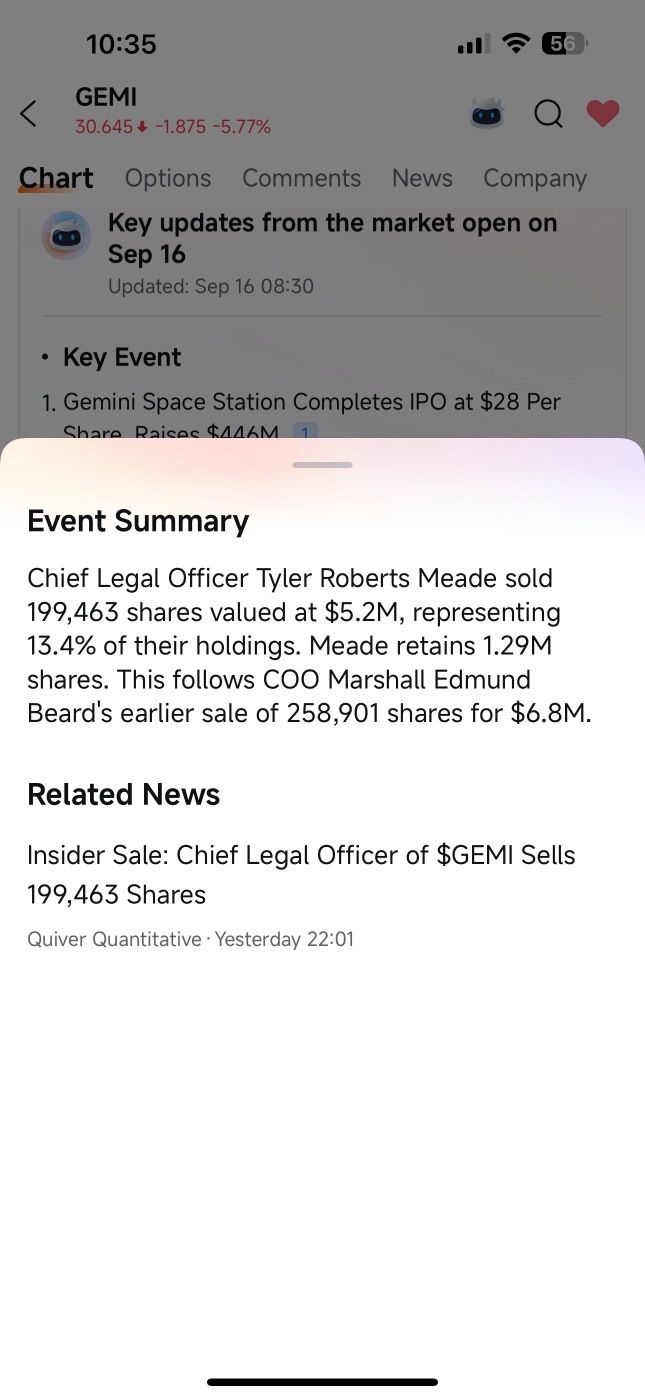Viewport: 645px width, 1398px height.
Task: Select the Chart tab
Action: point(56,178)
